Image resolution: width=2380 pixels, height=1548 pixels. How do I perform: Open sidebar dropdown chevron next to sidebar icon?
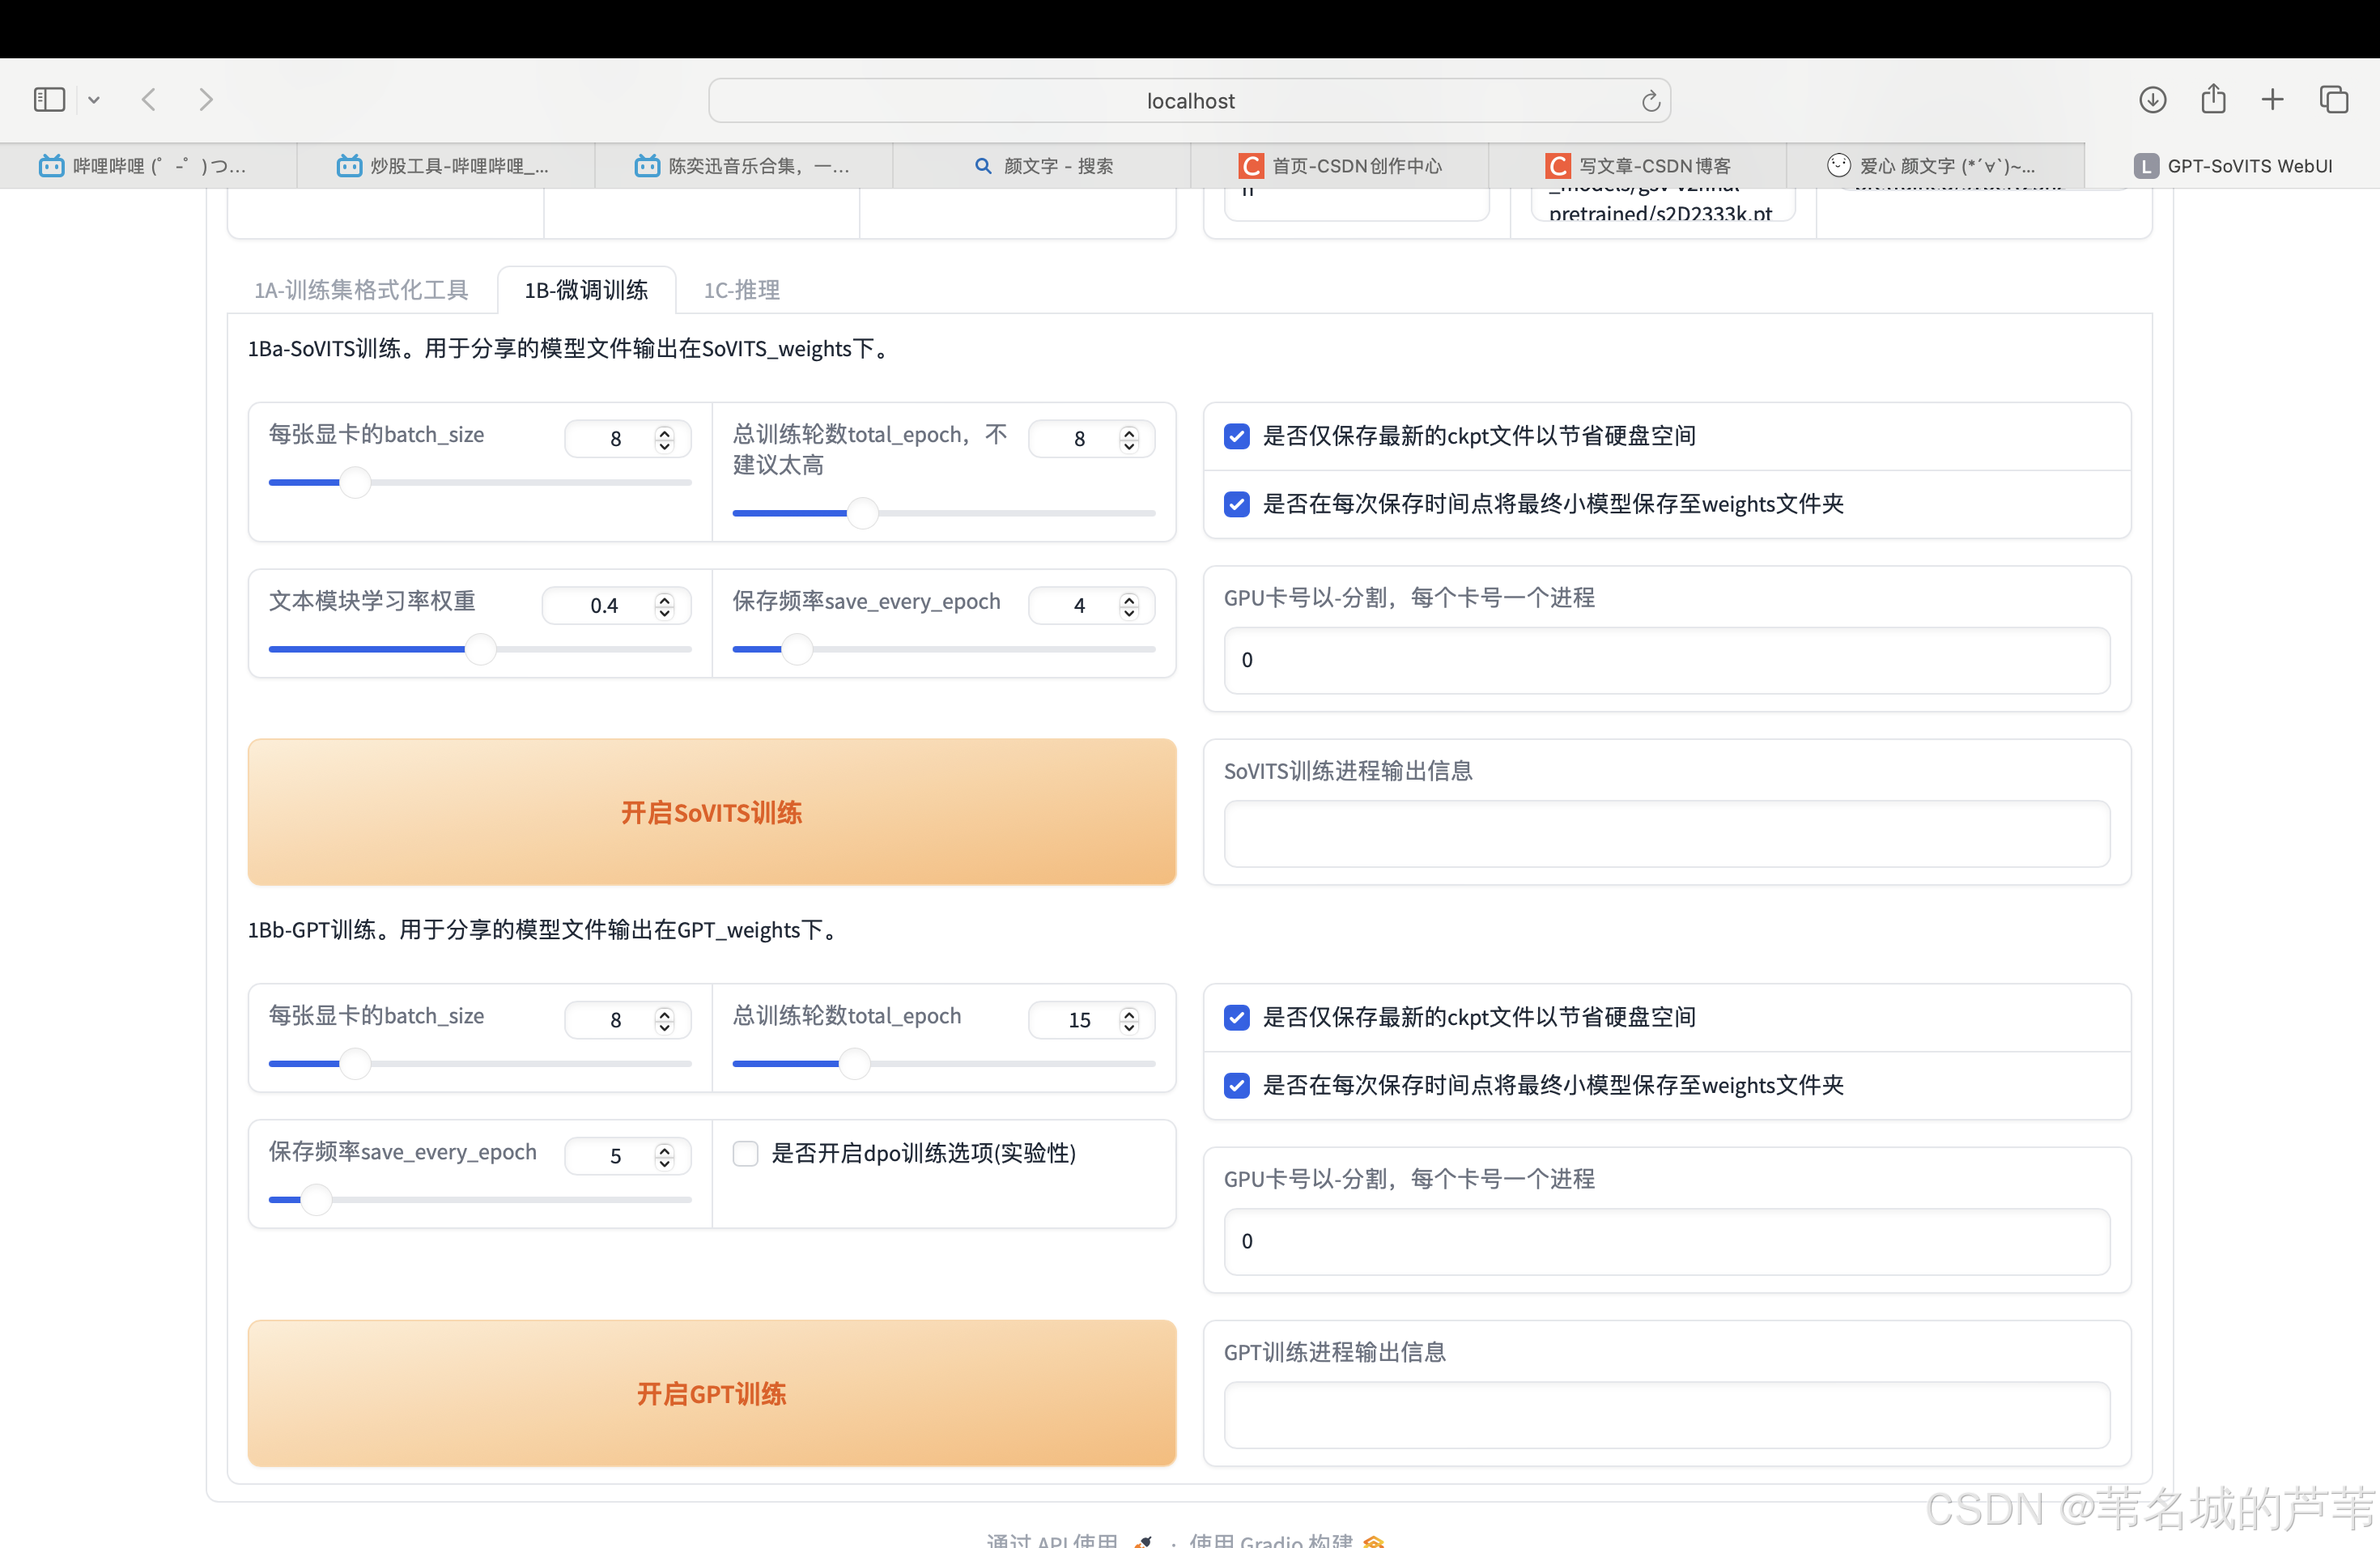(94, 100)
